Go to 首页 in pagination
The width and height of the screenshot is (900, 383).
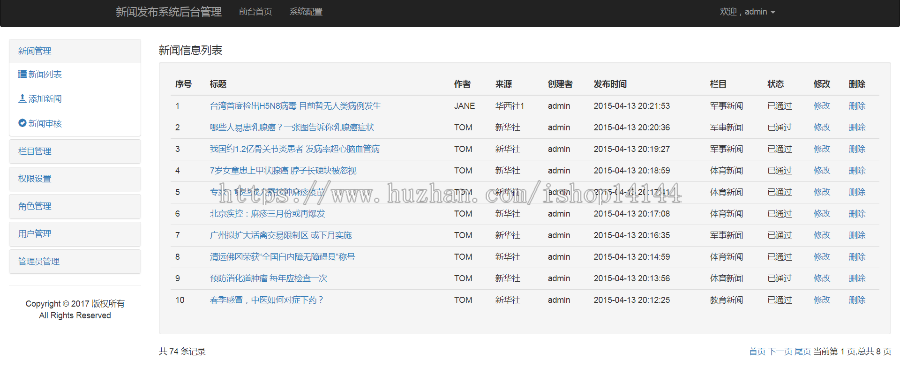point(758,351)
